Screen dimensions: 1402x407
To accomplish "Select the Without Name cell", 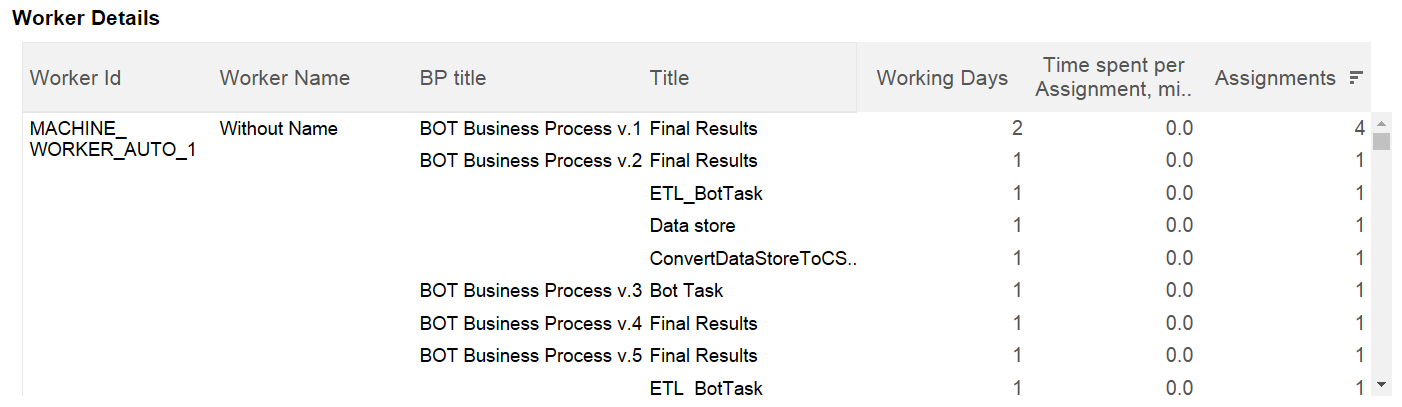I will pyautogui.click(x=279, y=129).
